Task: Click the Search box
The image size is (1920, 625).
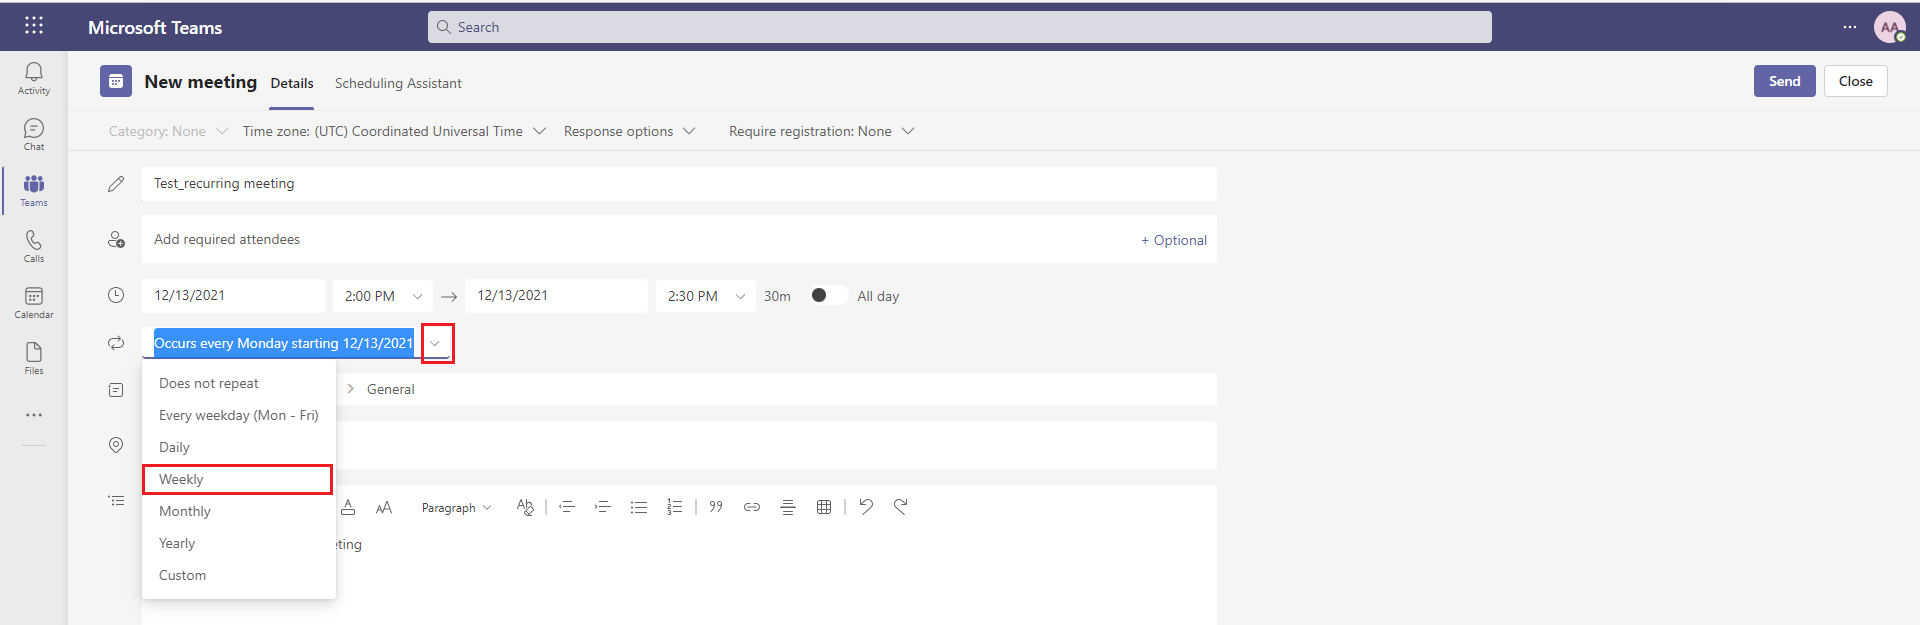Action: 960,27
